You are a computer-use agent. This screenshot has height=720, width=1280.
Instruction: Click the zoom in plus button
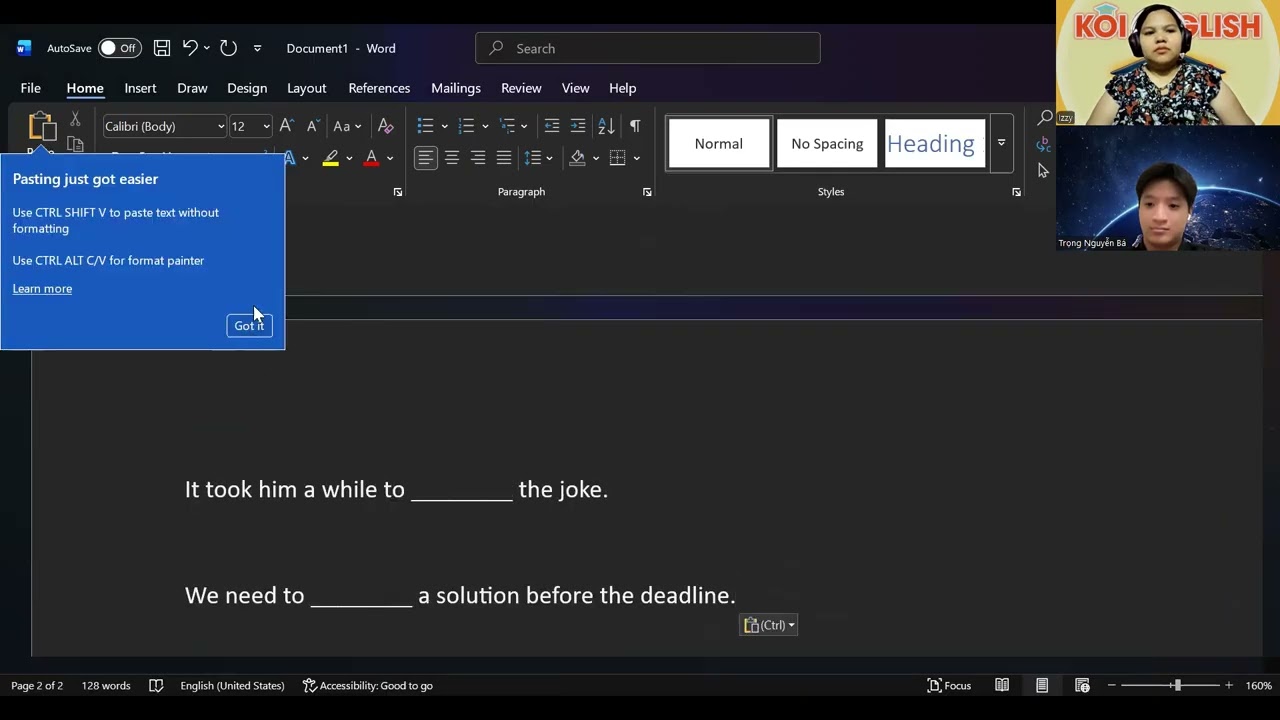pyautogui.click(x=1229, y=685)
